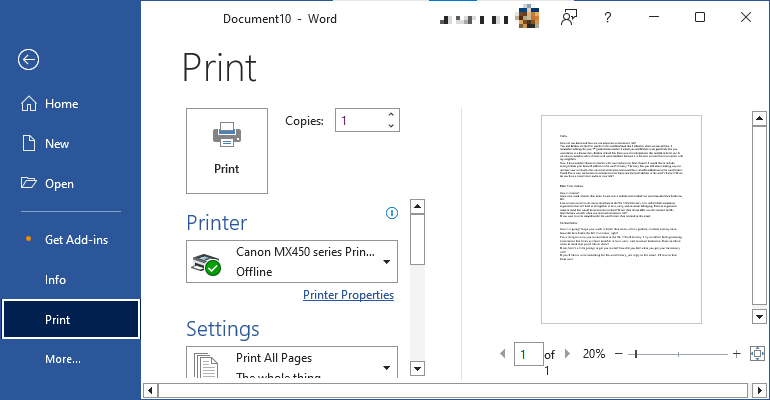770x400 pixels.
Task: Go to previous page arrow in preview
Action: [x=502, y=354]
